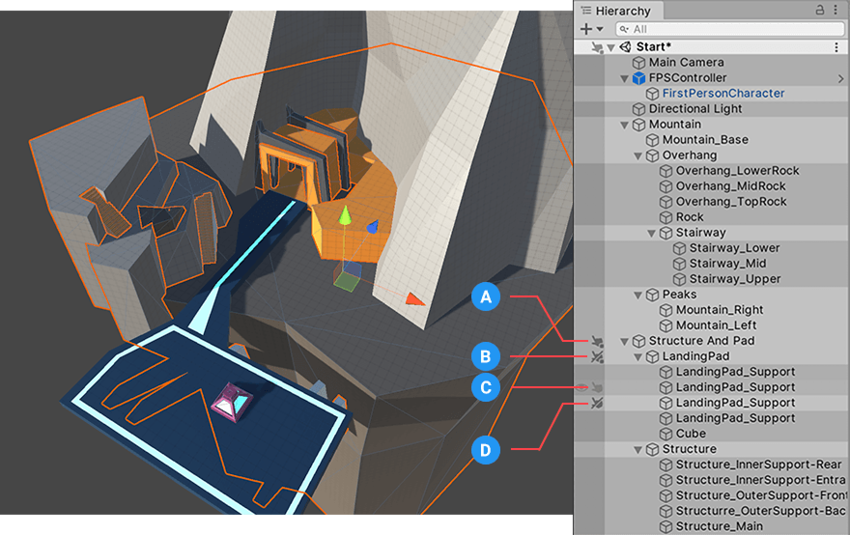
Task: Open FPSController prefab with right arrow
Action: [x=840, y=78]
